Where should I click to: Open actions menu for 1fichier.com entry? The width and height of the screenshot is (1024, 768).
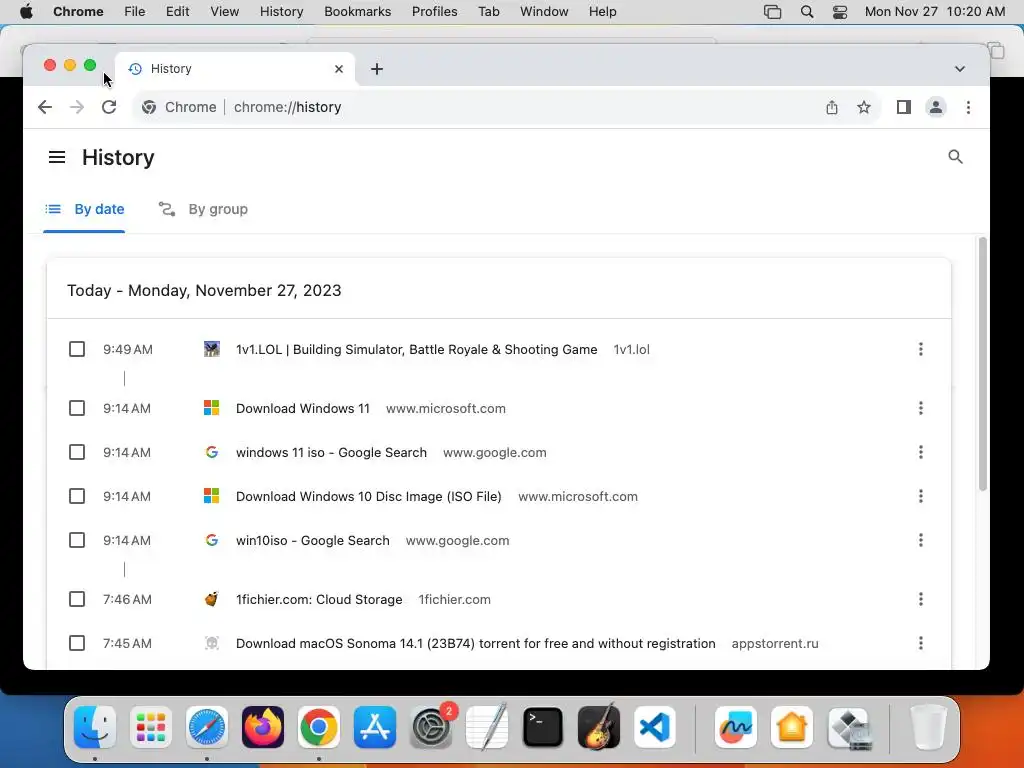pyautogui.click(x=921, y=599)
